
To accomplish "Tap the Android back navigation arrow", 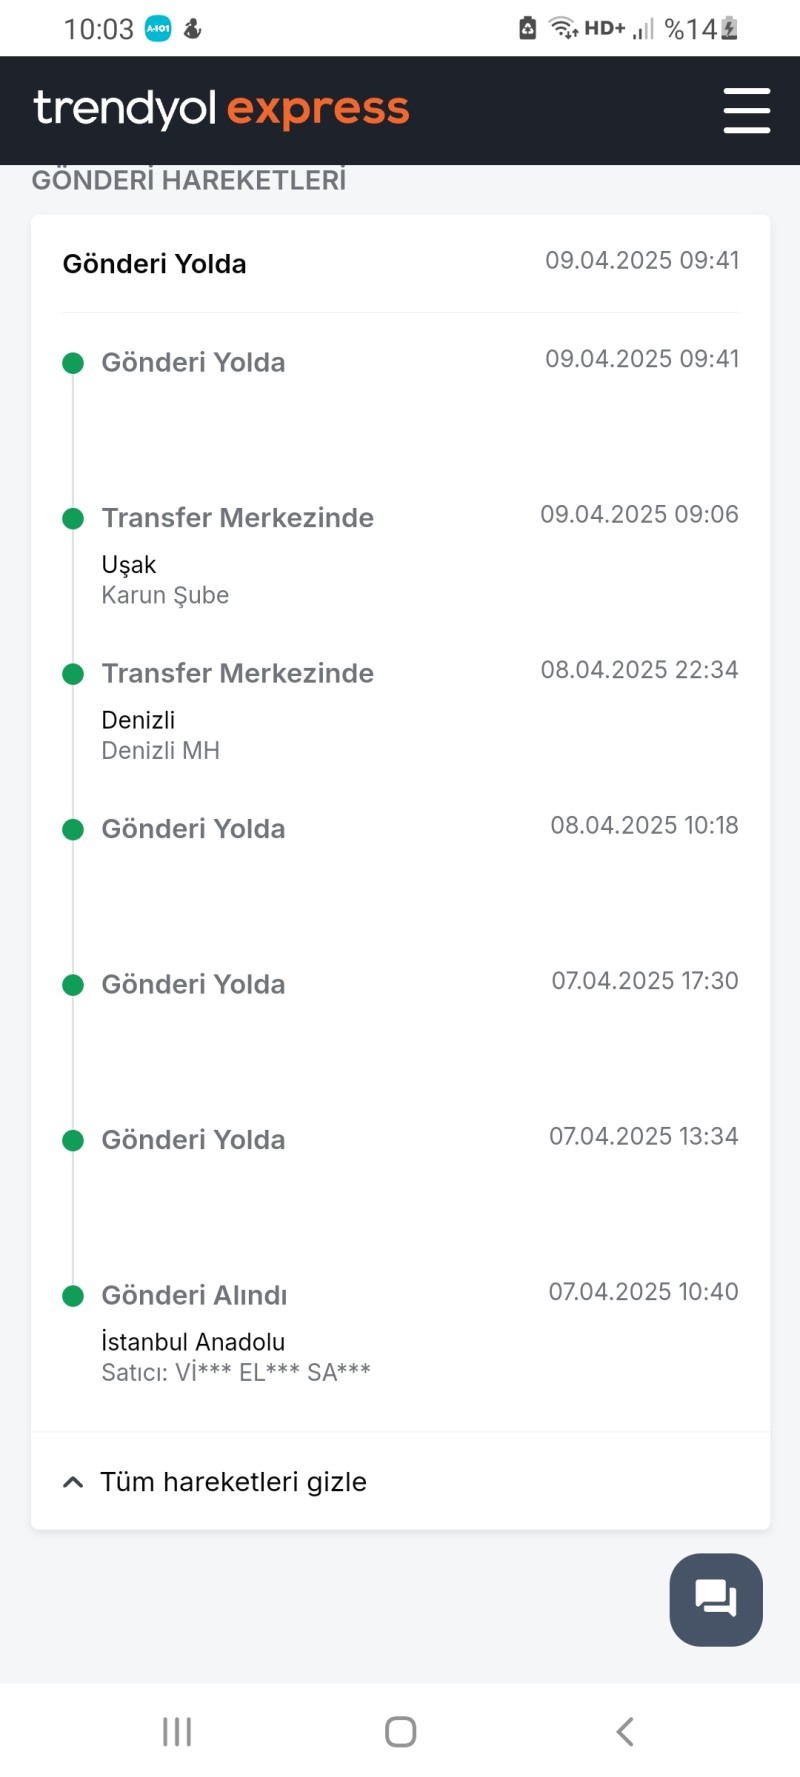I will (x=625, y=1731).
